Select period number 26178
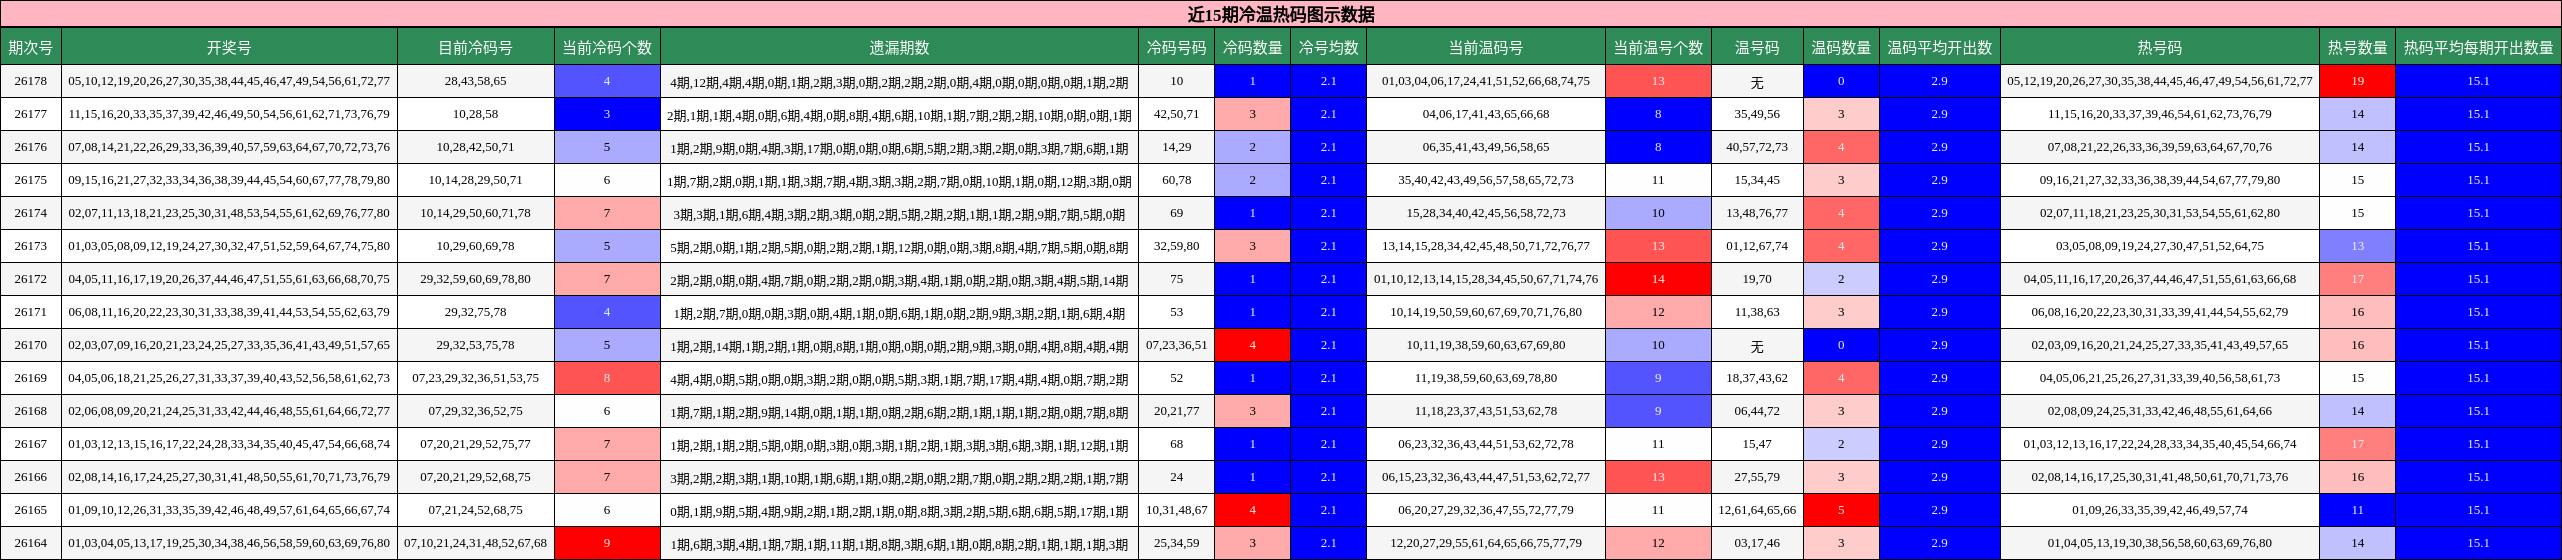Viewport: 2562px width, 560px height. click(30, 81)
